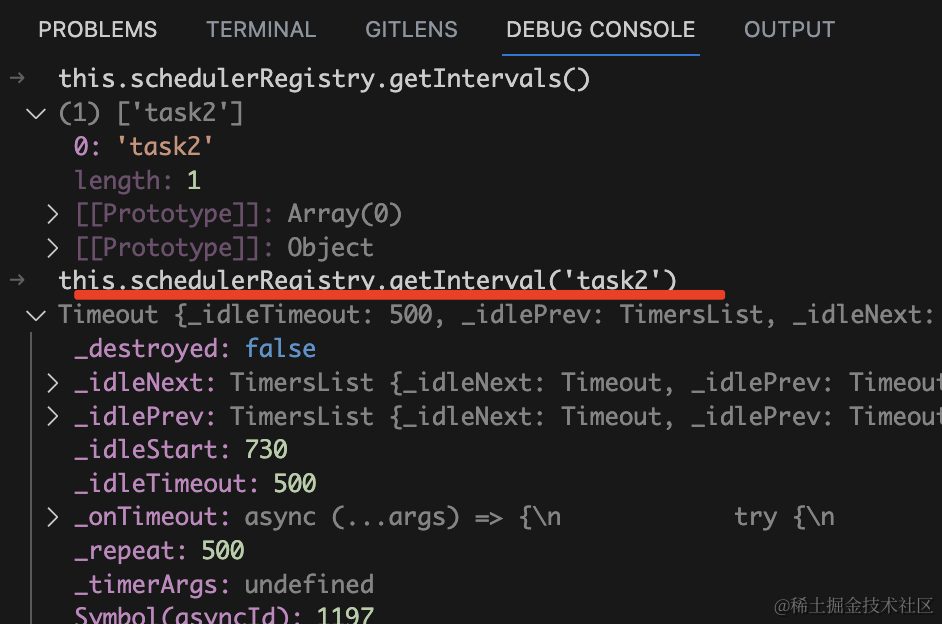Image resolution: width=942 pixels, height=624 pixels.
Task: Collapse the (1) ['task2'] array result
Action: pos(37,114)
